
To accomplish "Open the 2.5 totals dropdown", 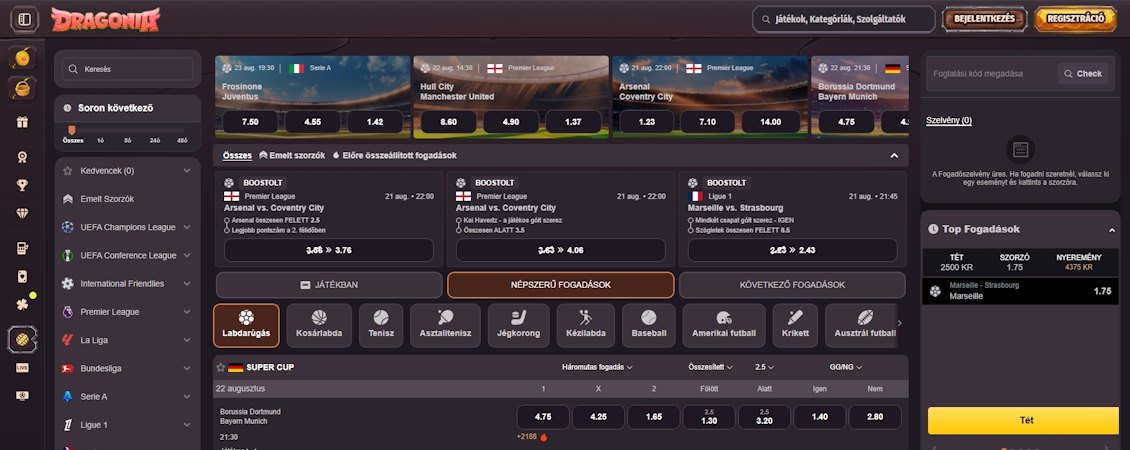I will (764, 367).
